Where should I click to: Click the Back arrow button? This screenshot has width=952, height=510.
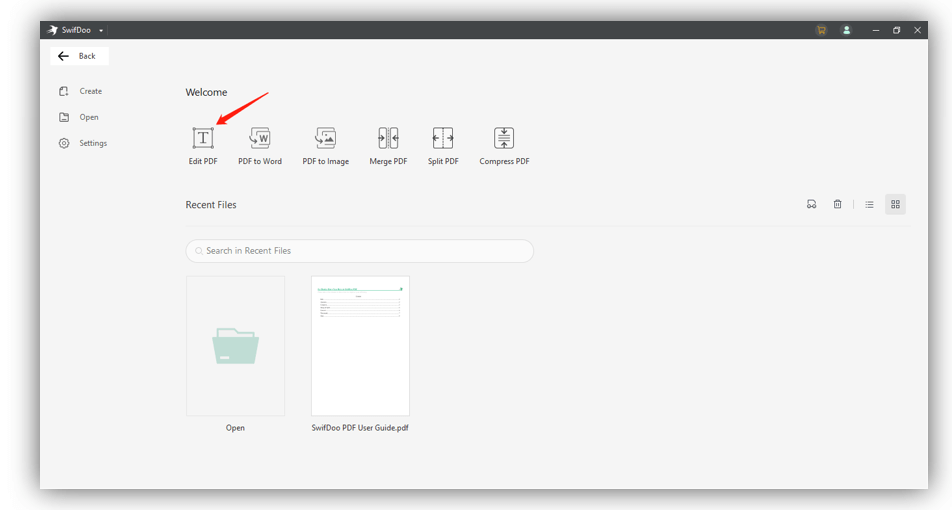(x=79, y=56)
